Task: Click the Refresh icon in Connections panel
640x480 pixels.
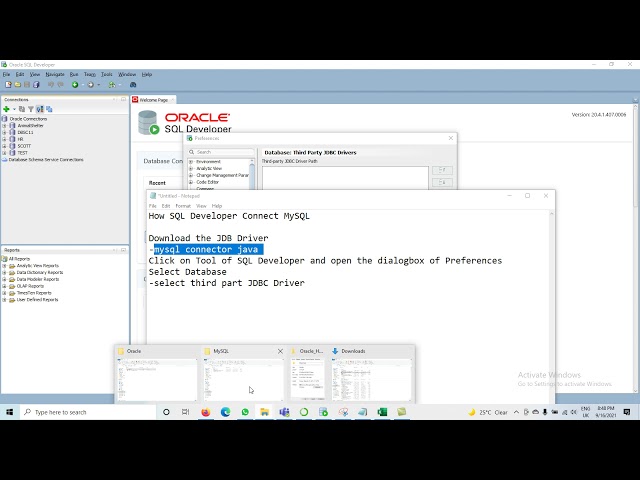Action: click(22, 109)
